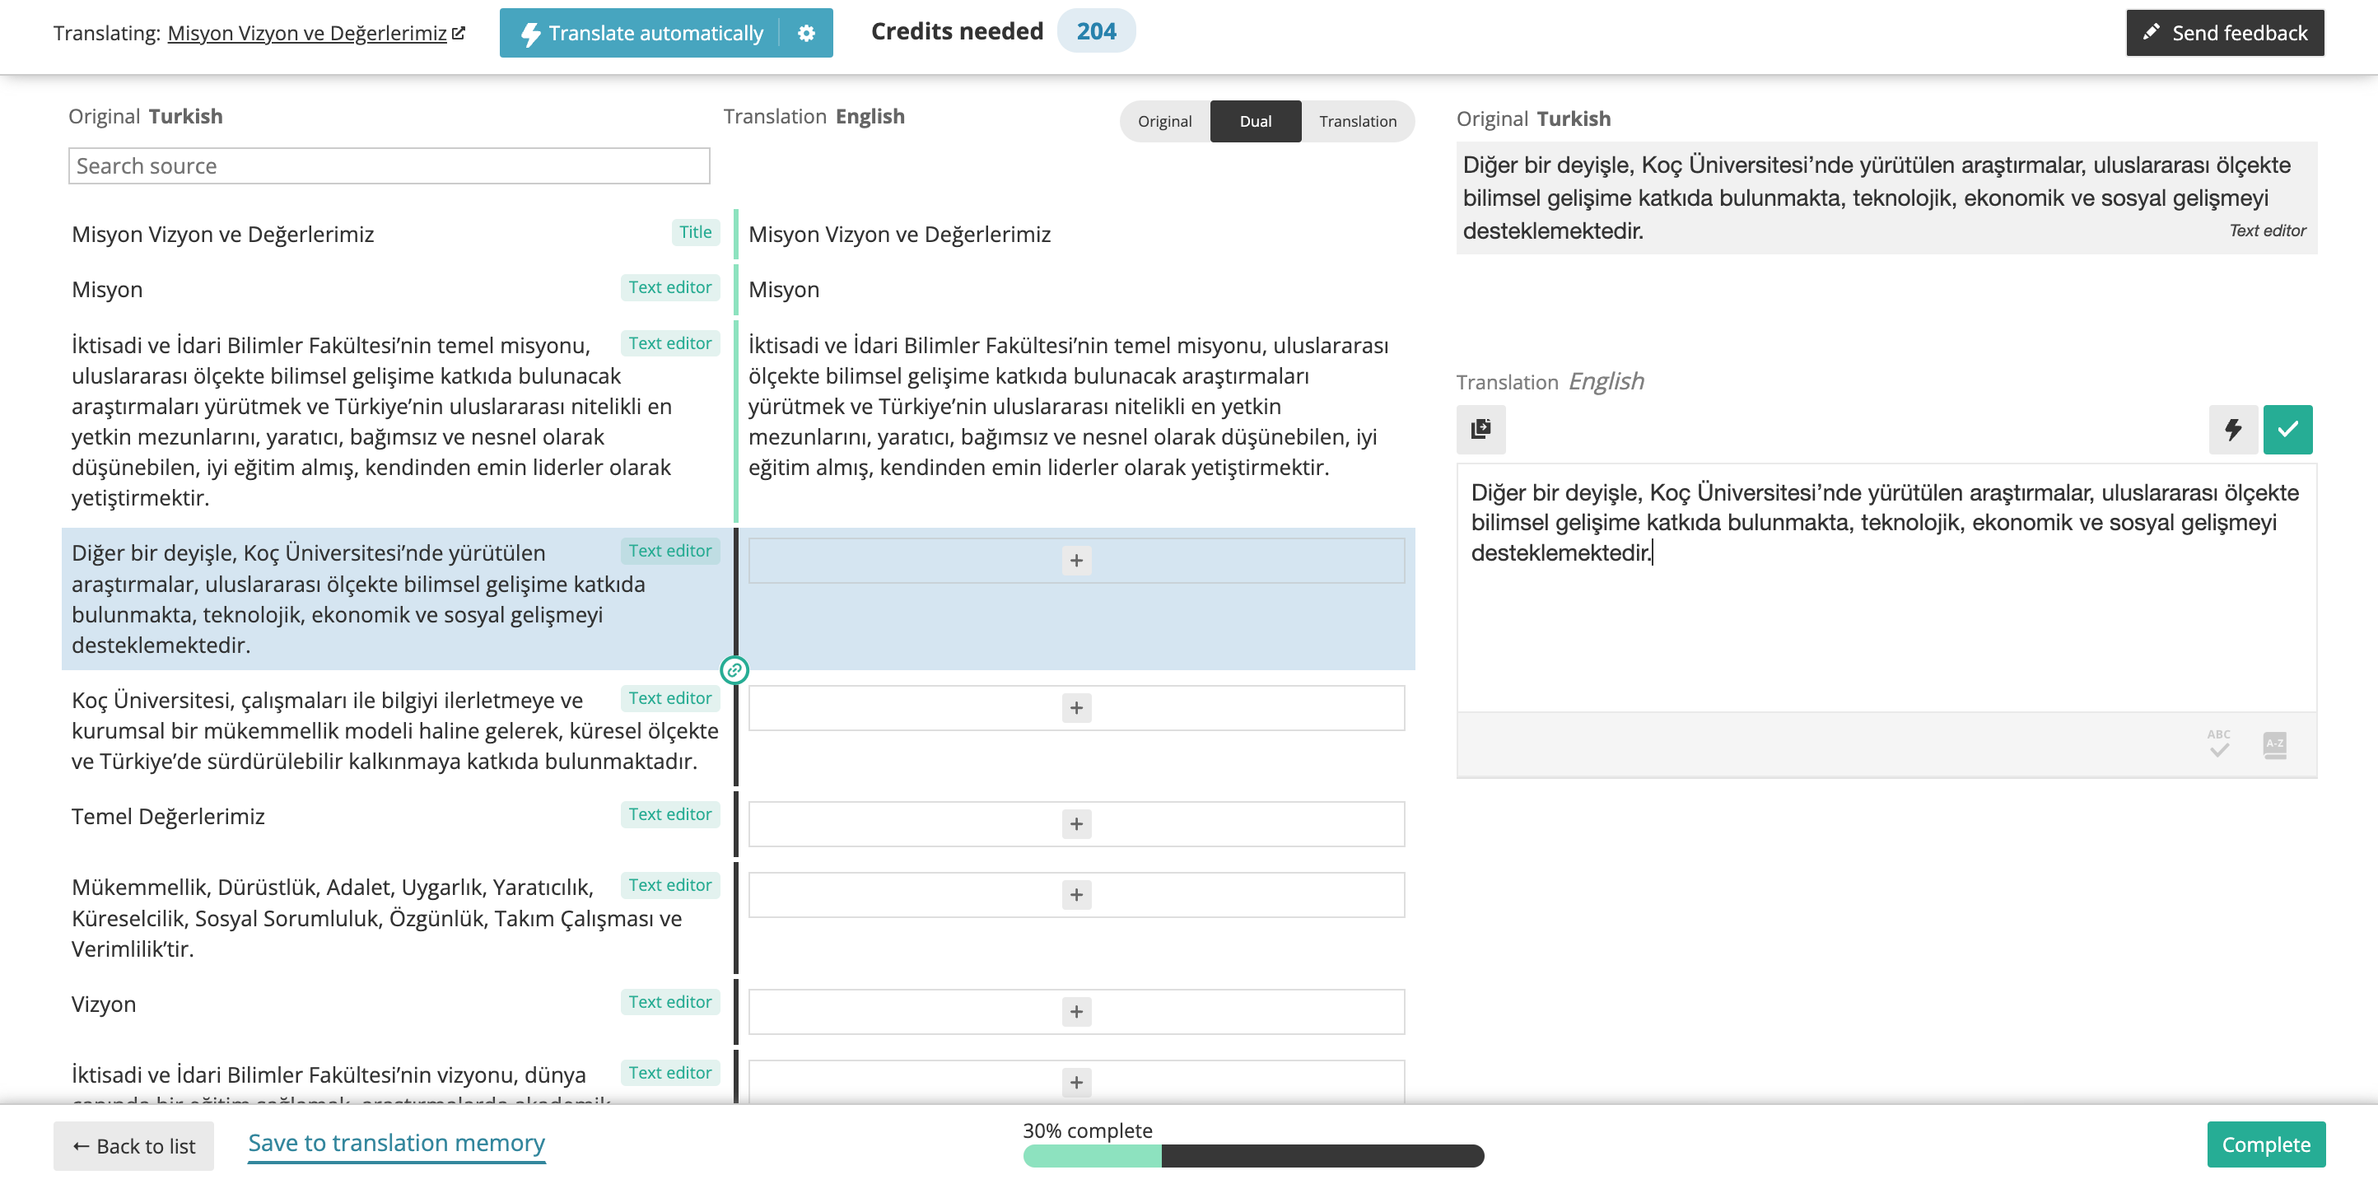Click the copy original to translation icon
This screenshot has width=2378, height=1179.
tap(1481, 429)
